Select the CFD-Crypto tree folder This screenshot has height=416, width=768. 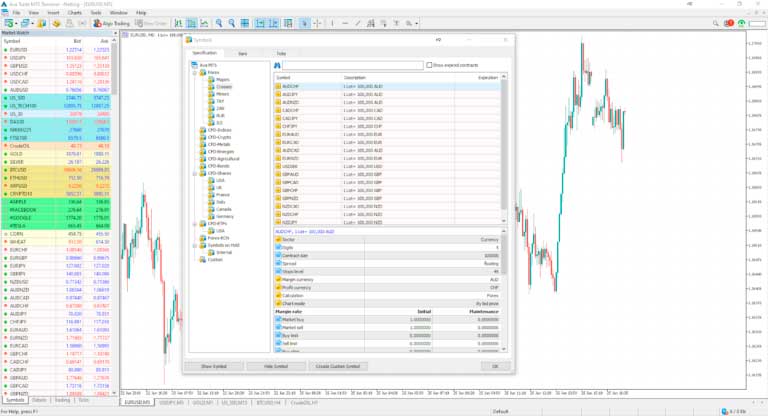click(219, 137)
